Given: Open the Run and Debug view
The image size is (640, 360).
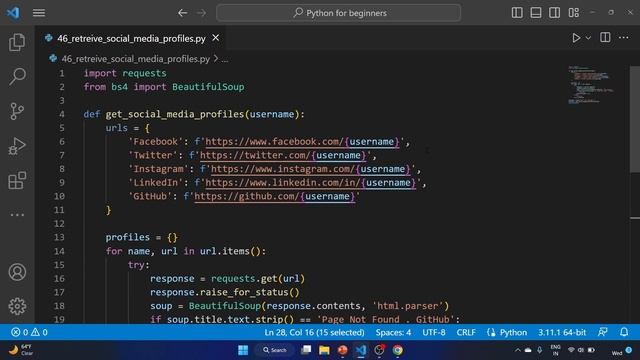Looking at the screenshot, I should coord(17,146).
